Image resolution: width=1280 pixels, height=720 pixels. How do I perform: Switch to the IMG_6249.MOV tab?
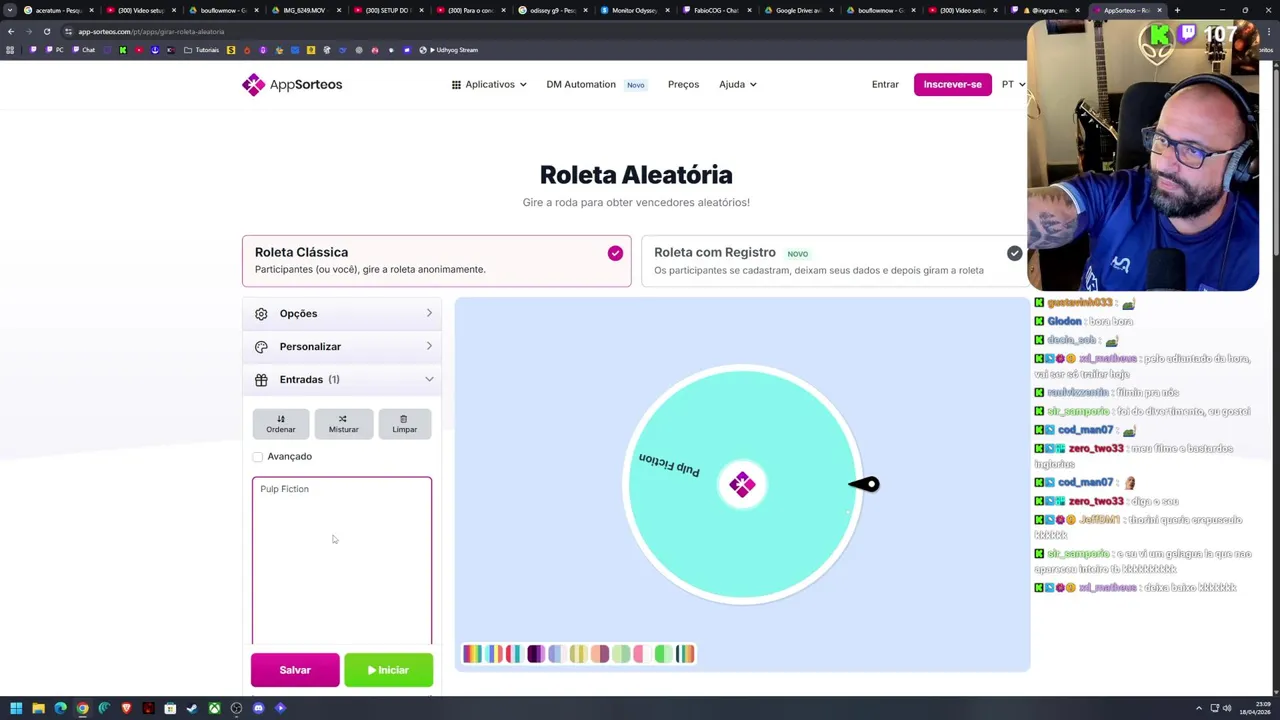coord(305,10)
